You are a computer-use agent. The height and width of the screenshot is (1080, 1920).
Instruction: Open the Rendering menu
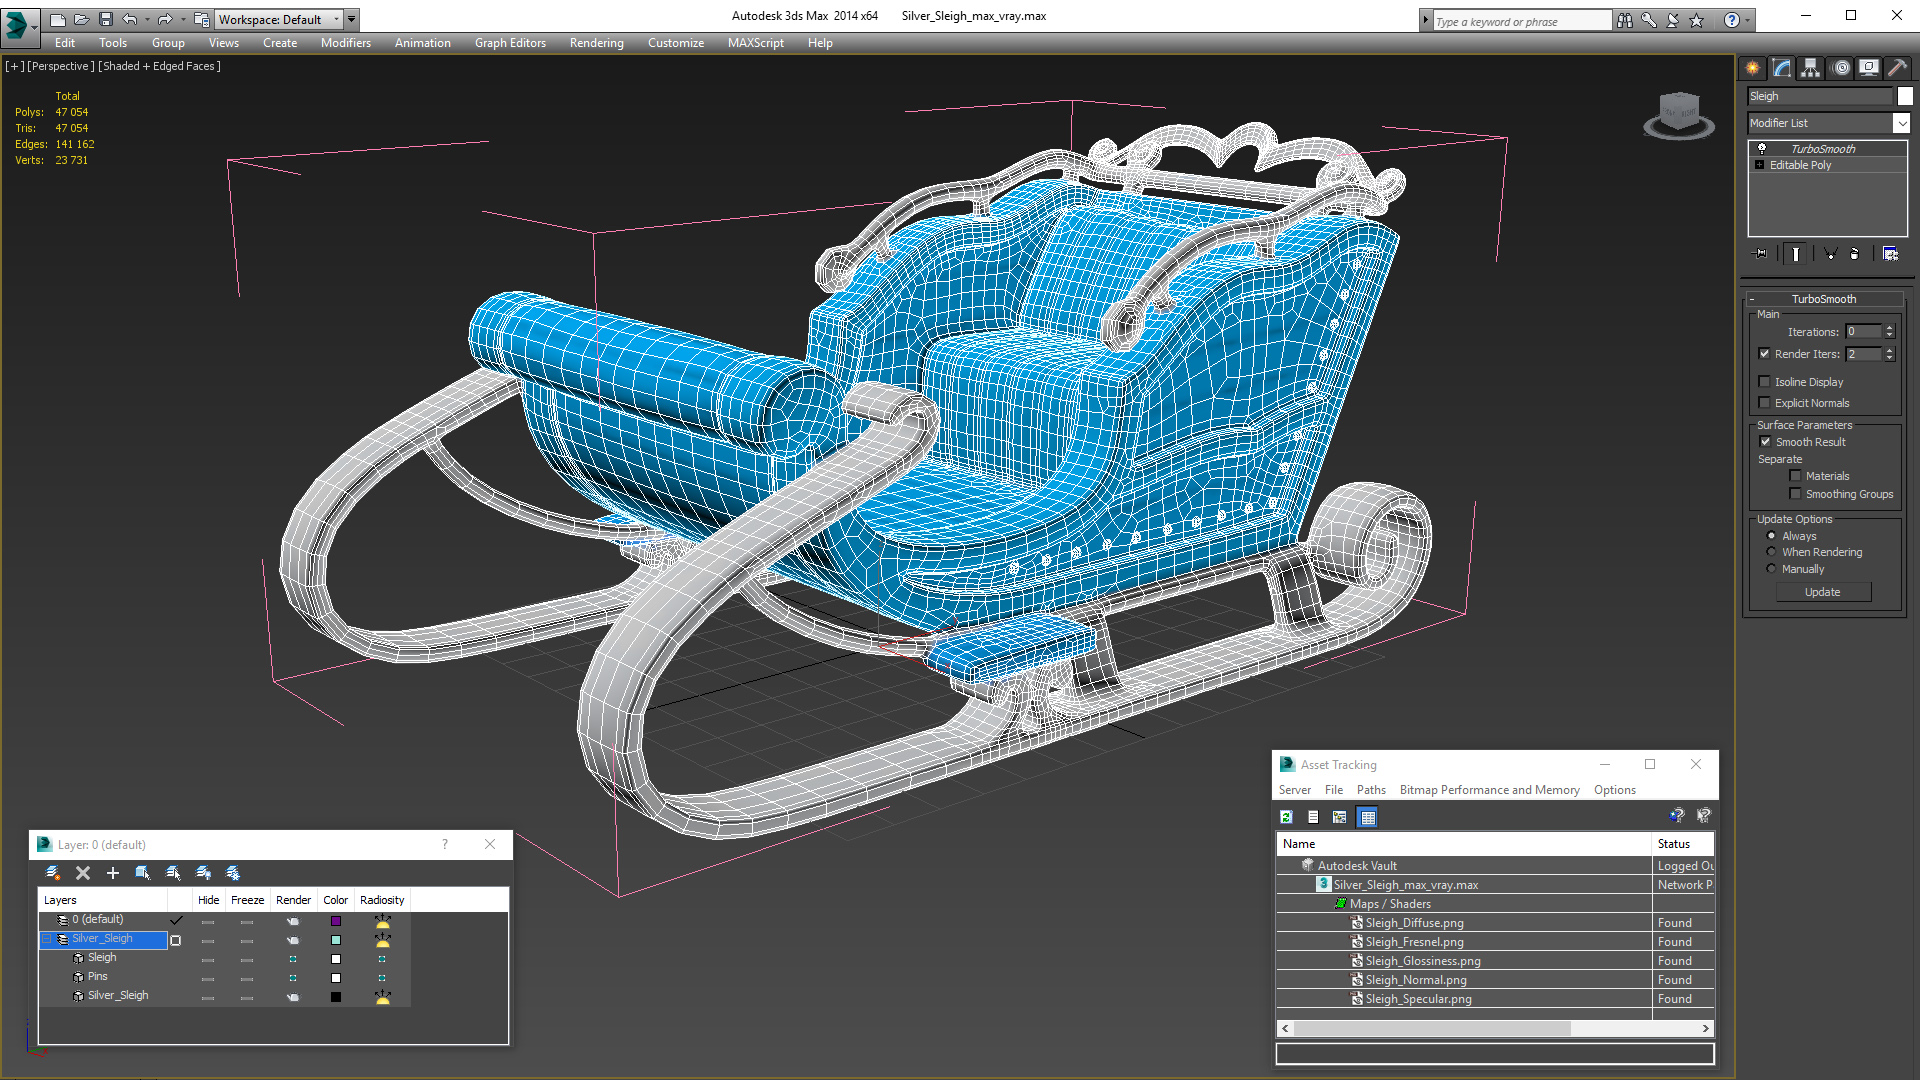[597, 43]
